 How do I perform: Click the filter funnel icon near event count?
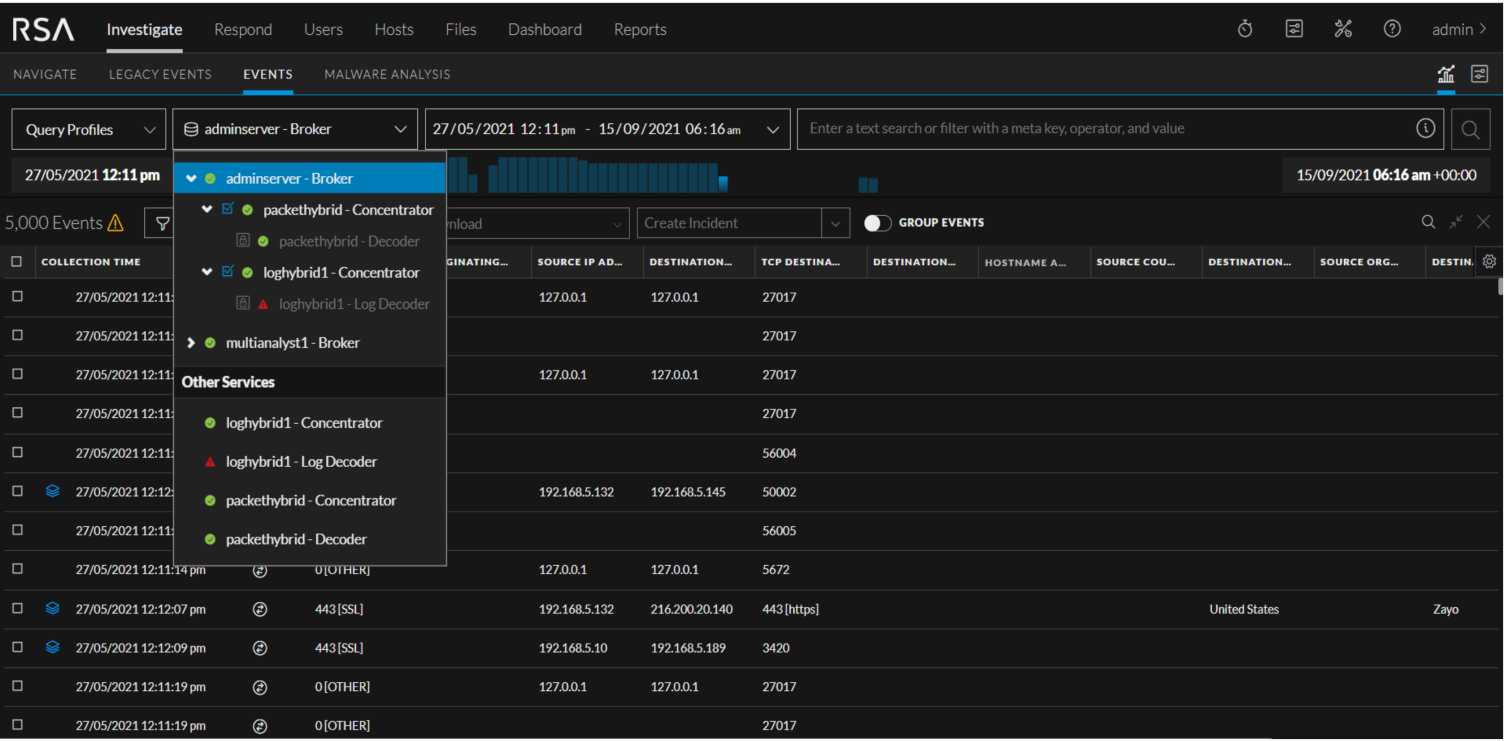pyautogui.click(x=161, y=223)
